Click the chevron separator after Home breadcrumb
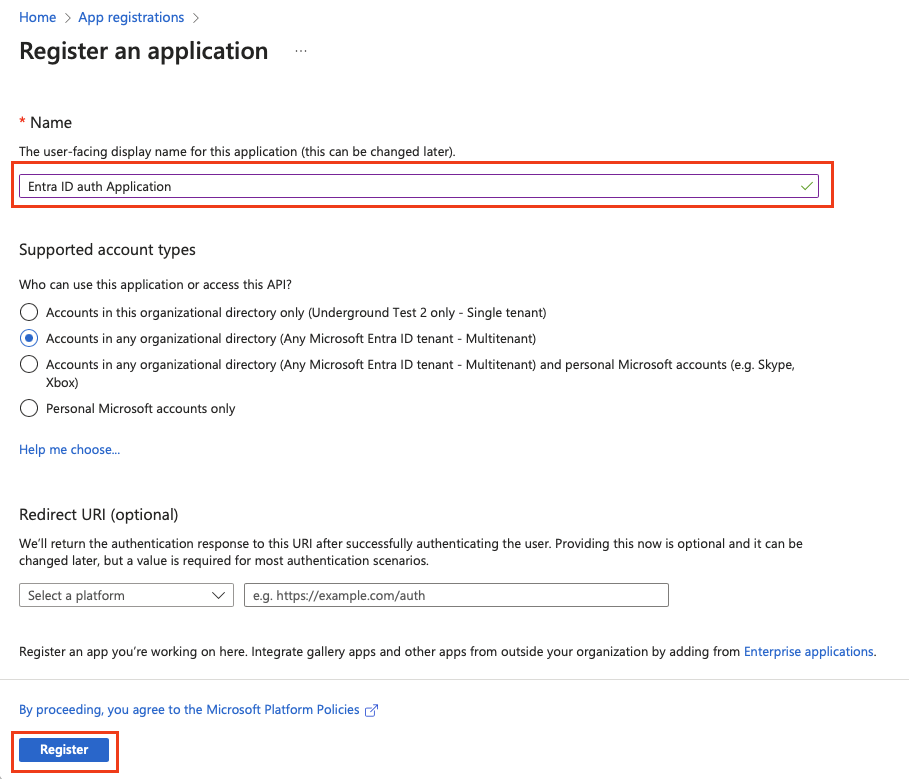Image resolution: width=909 pixels, height=779 pixels. tap(67, 18)
